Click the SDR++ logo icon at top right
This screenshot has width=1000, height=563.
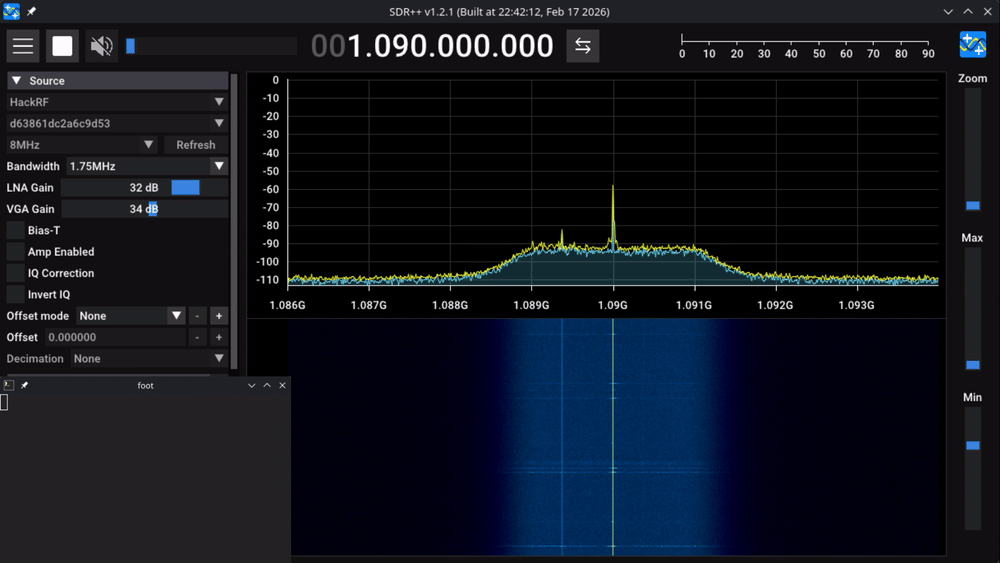[972, 45]
